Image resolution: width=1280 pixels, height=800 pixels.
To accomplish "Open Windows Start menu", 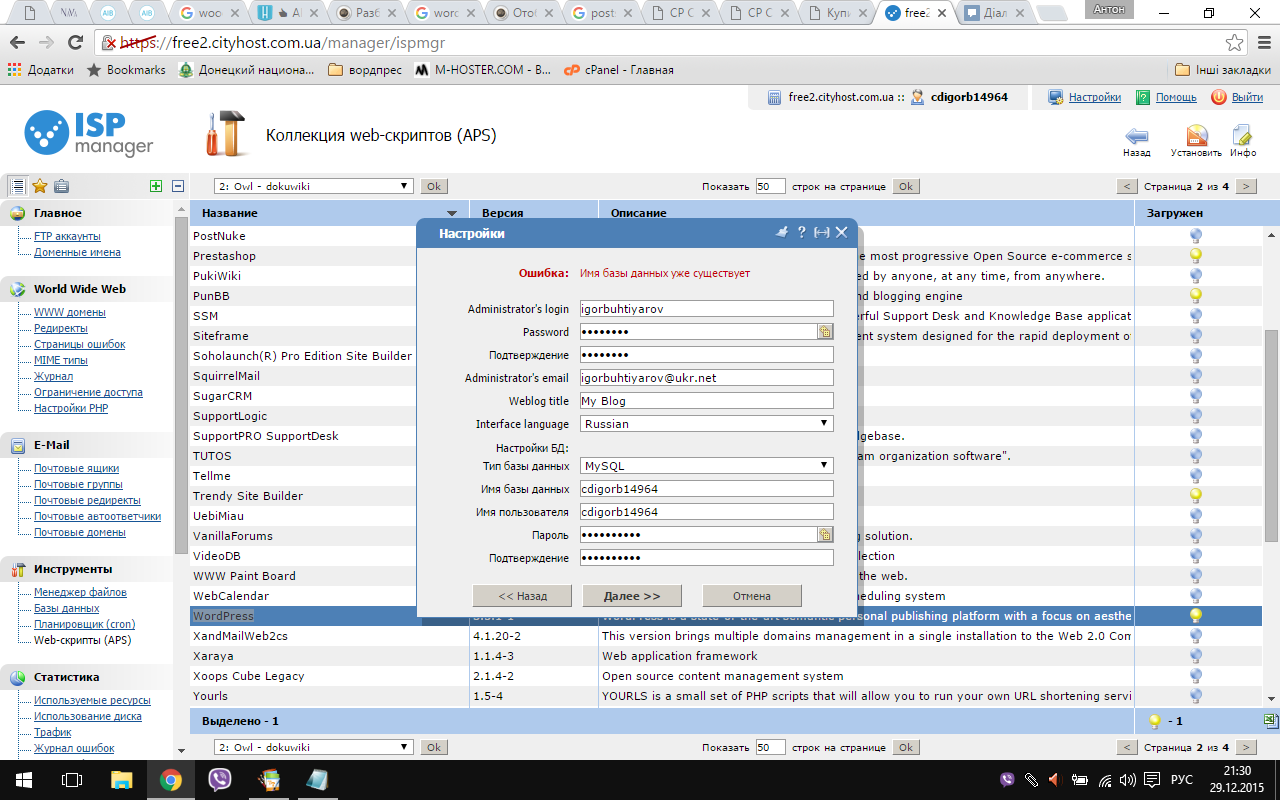I will pyautogui.click(x=23, y=779).
